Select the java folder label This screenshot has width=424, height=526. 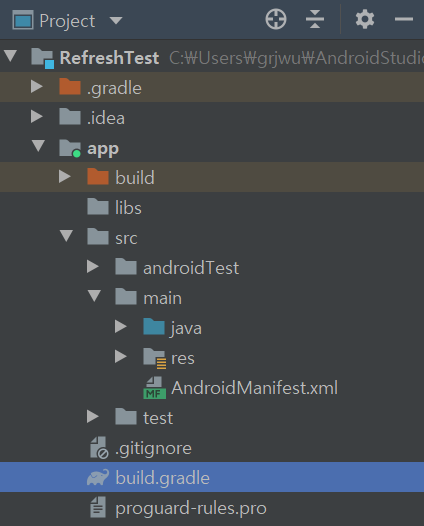click(186, 328)
